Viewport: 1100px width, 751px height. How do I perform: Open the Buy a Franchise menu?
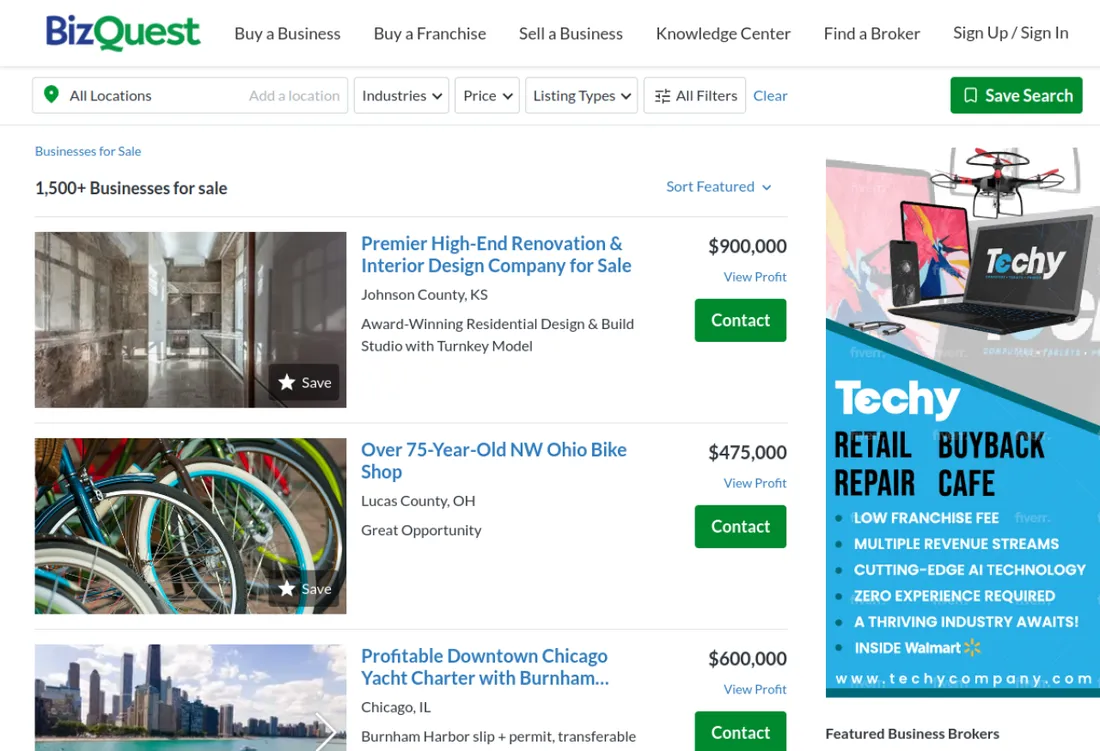pyautogui.click(x=430, y=34)
